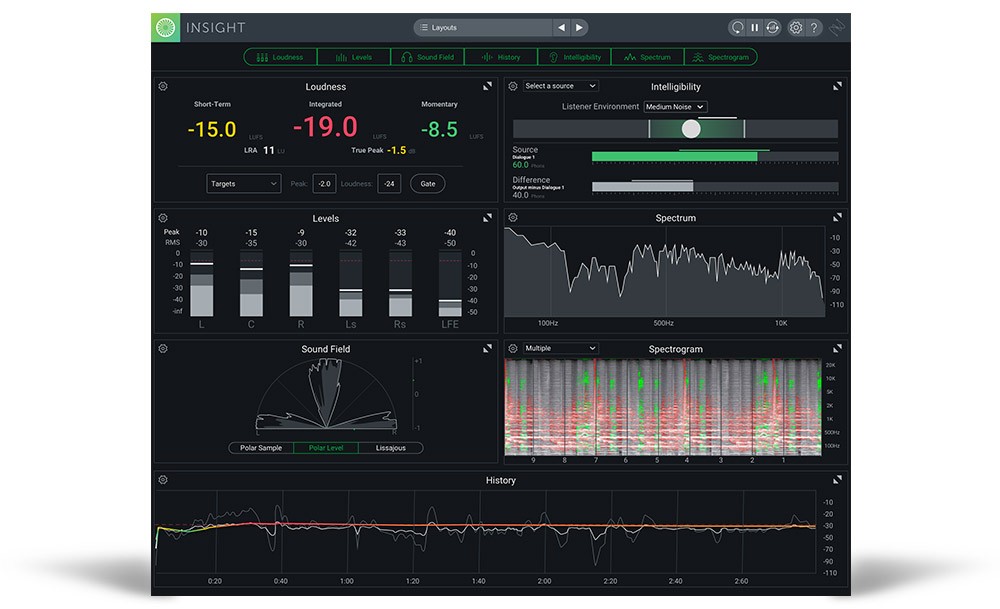Open the help question mark icon

click(x=814, y=28)
